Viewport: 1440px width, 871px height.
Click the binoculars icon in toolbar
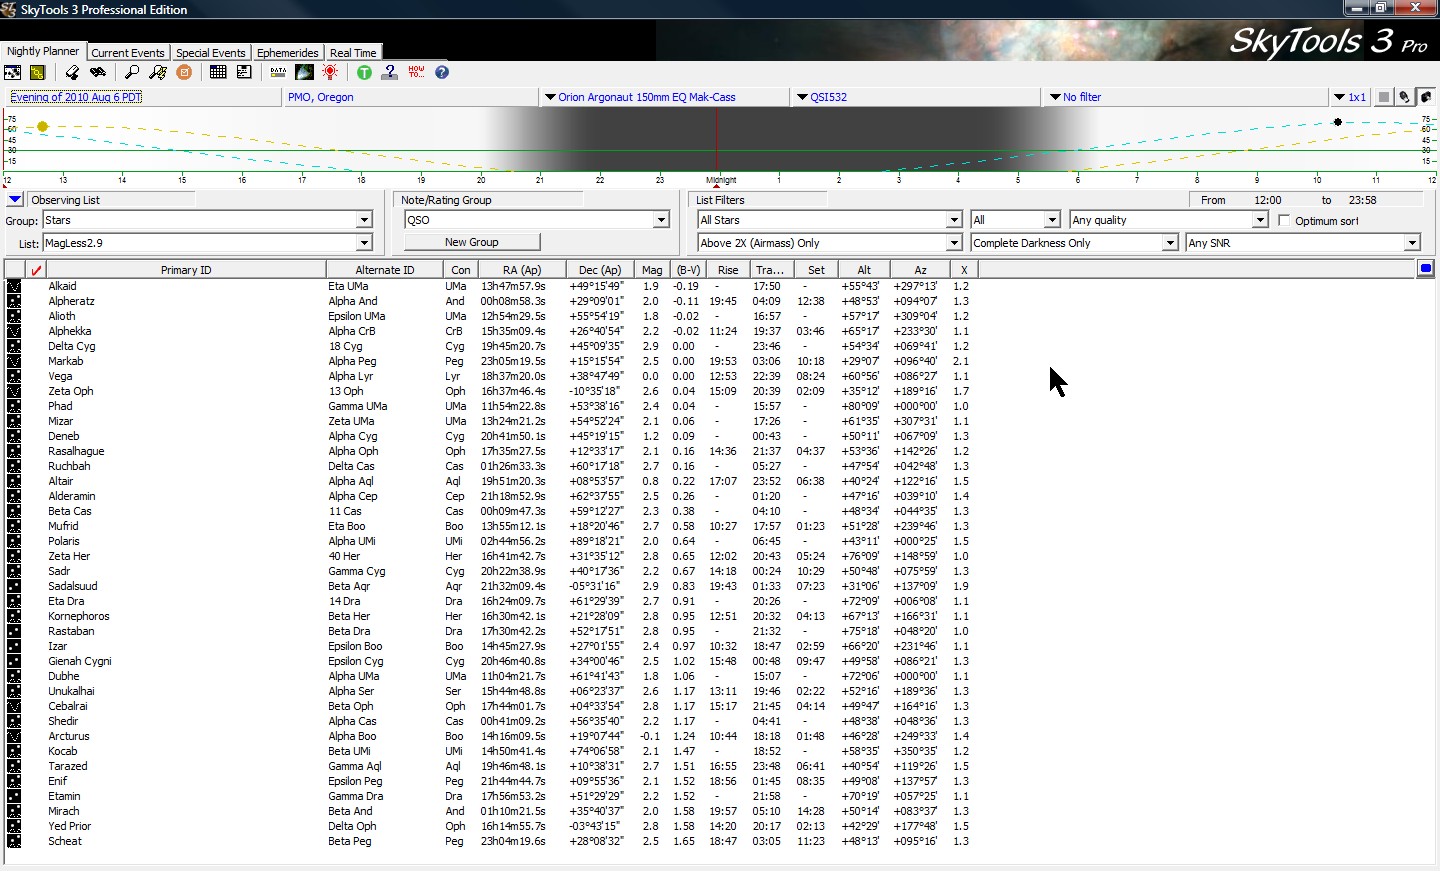click(x=98, y=72)
